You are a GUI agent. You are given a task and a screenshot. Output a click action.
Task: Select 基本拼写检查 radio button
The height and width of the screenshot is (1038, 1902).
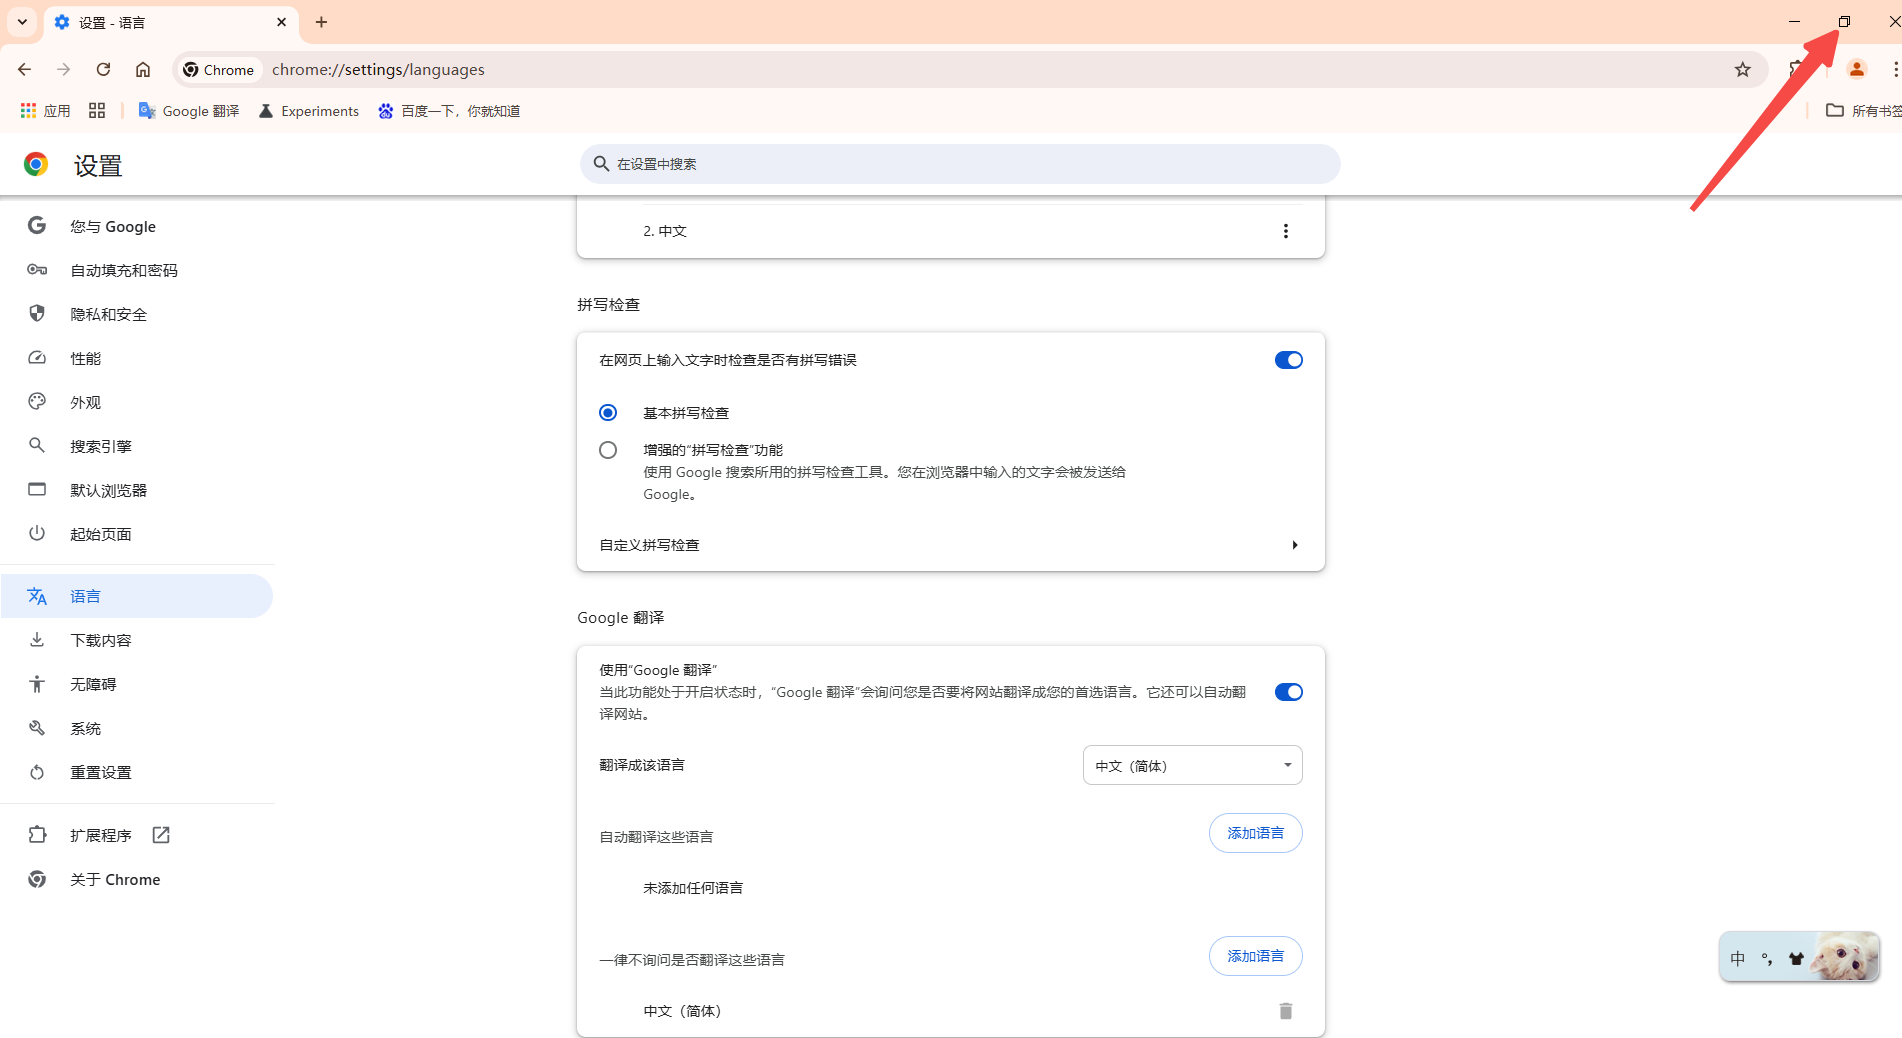608,413
